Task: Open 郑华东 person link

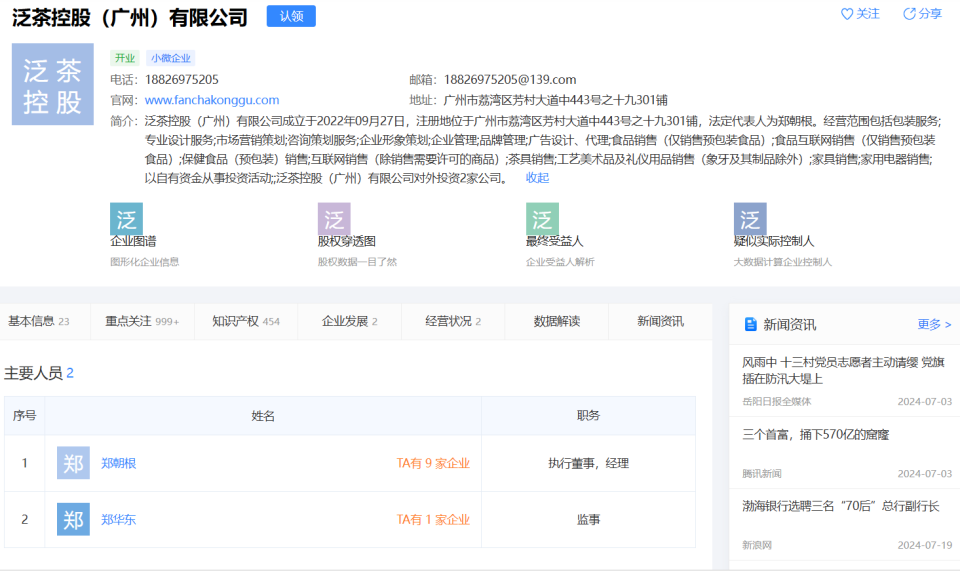Action: pyautogui.click(x=118, y=520)
